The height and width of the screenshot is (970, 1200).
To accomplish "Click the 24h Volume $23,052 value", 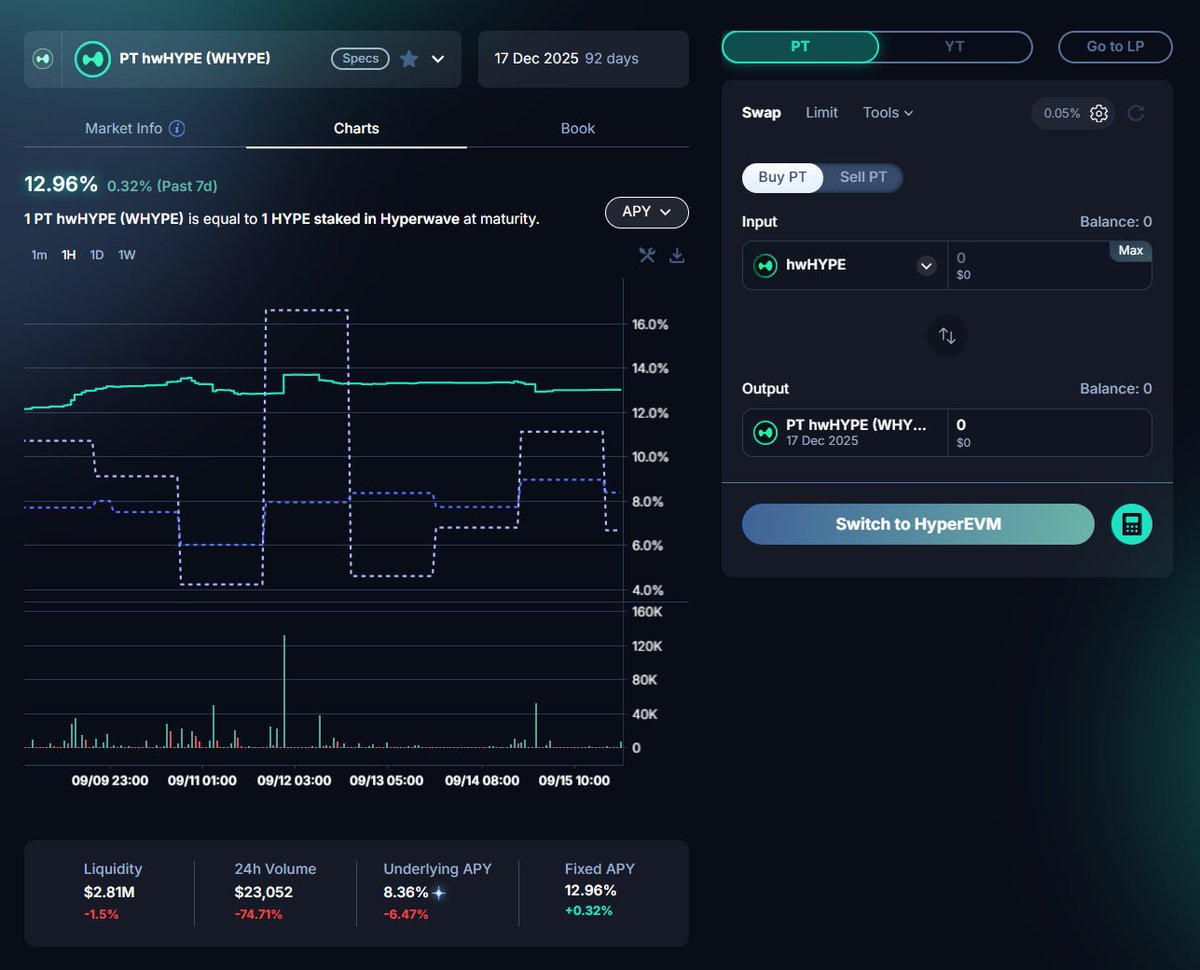I will (264, 892).
